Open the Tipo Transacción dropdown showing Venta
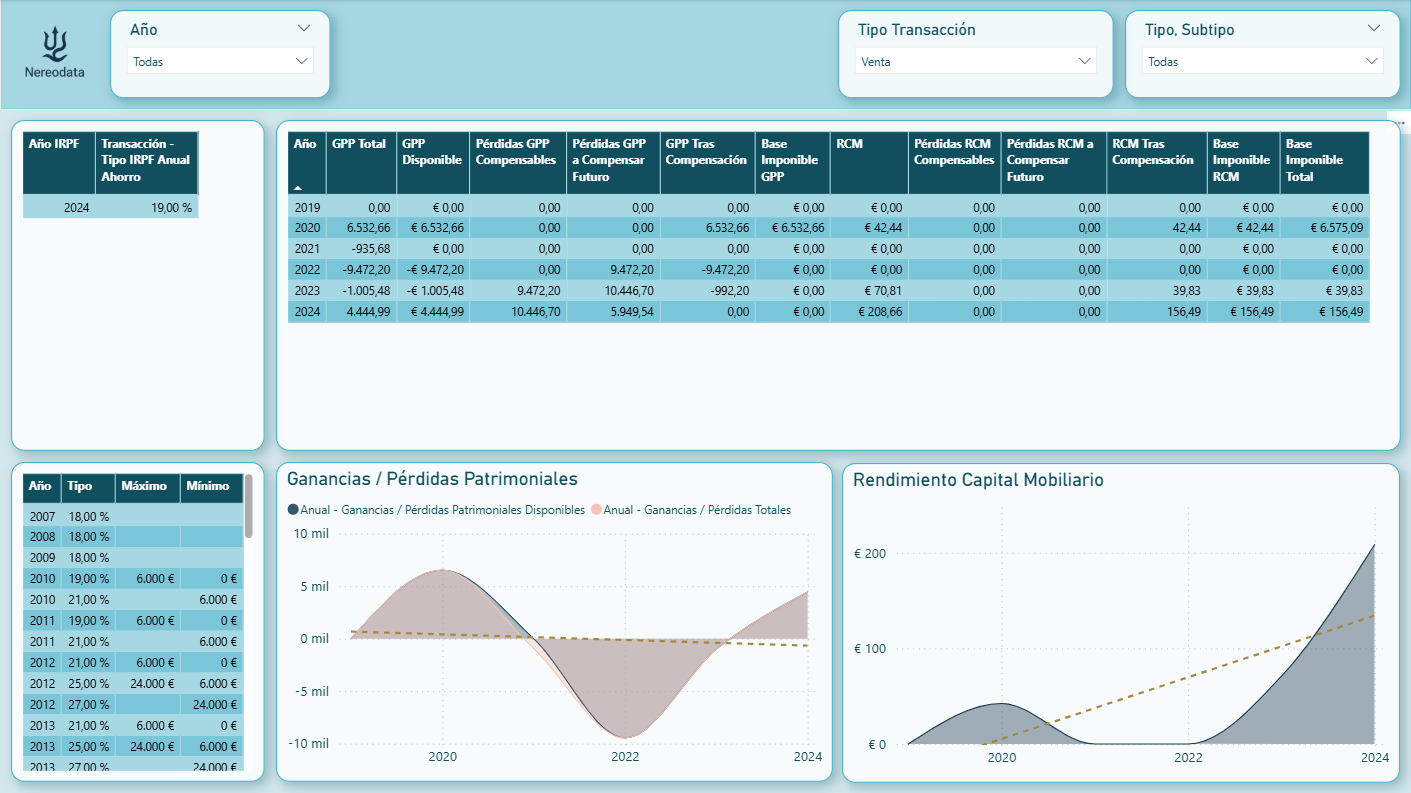1411x793 pixels. (x=975, y=61)
